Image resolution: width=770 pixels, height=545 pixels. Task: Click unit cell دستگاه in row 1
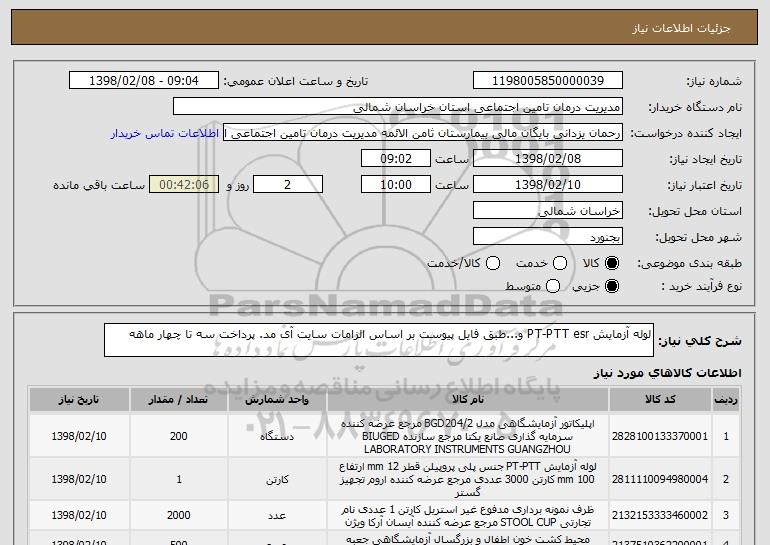coord(277,436)
